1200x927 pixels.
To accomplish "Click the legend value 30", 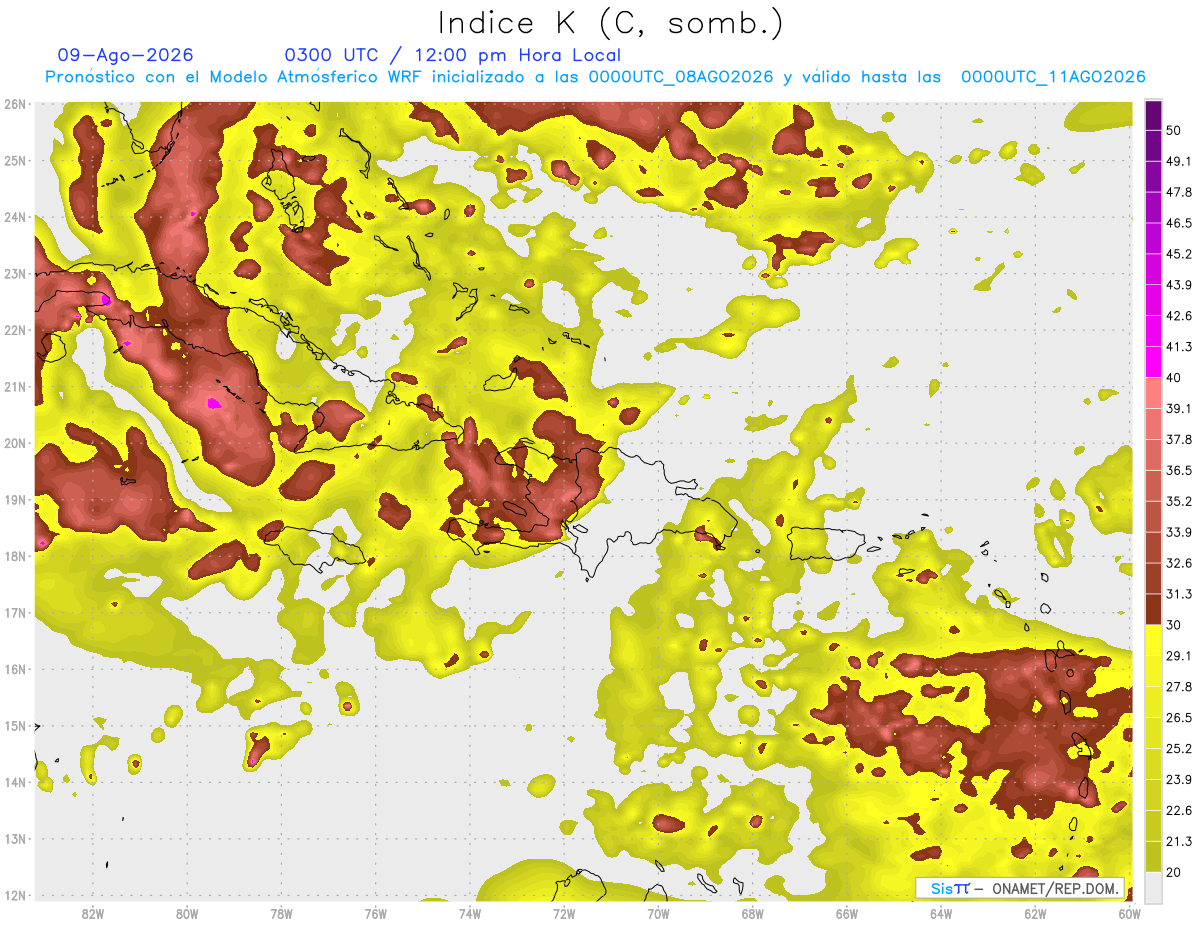I will (1175, 625).
